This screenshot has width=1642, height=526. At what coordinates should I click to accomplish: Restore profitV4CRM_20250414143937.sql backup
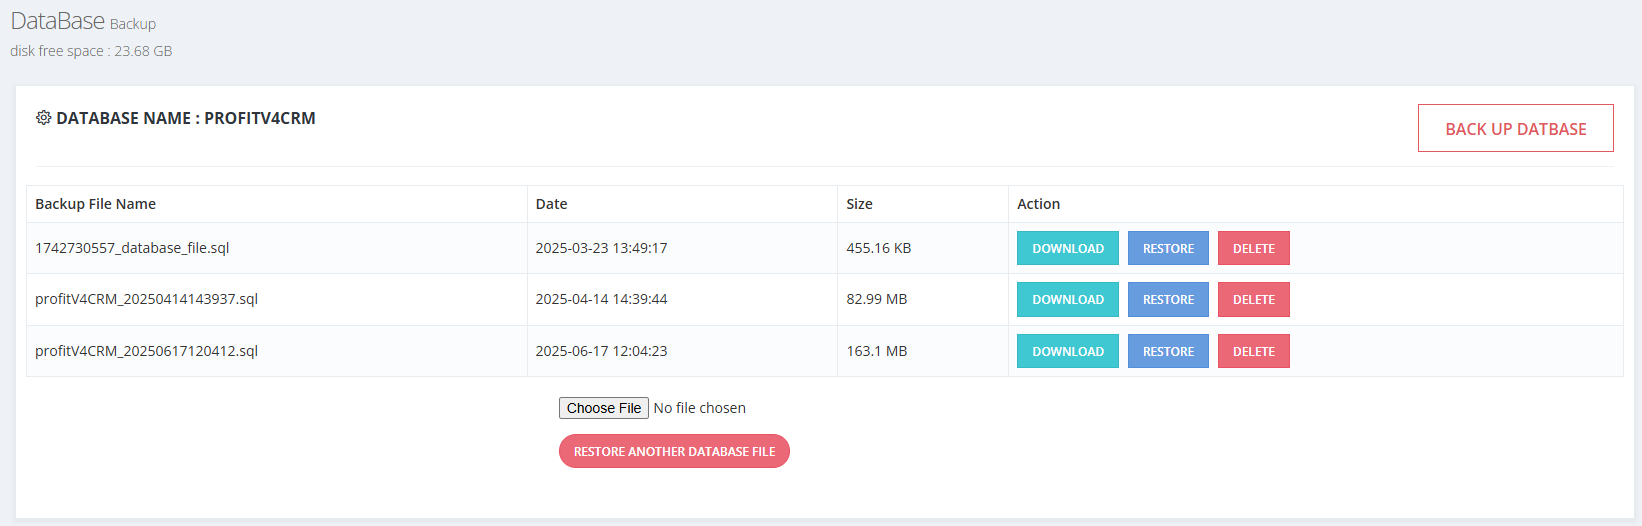click(1168, 299)
